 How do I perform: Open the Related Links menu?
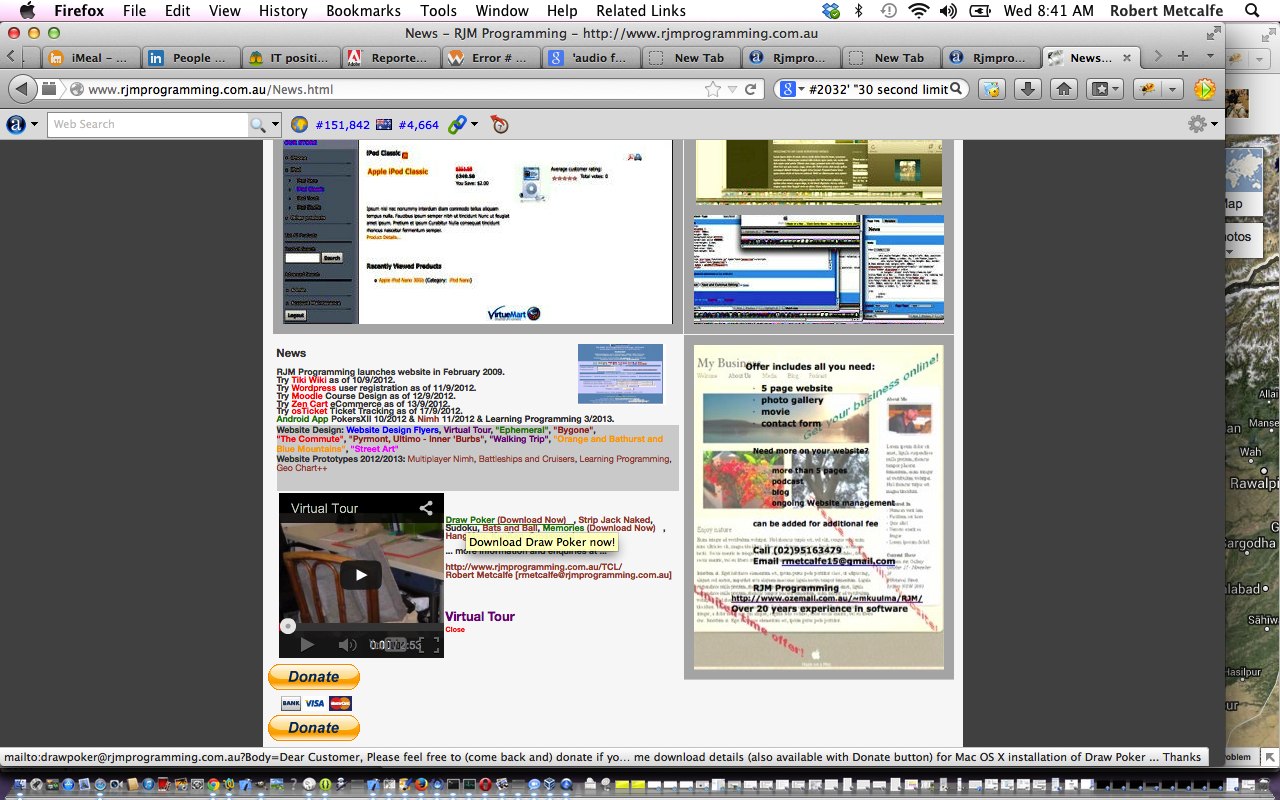pos(641,11)
